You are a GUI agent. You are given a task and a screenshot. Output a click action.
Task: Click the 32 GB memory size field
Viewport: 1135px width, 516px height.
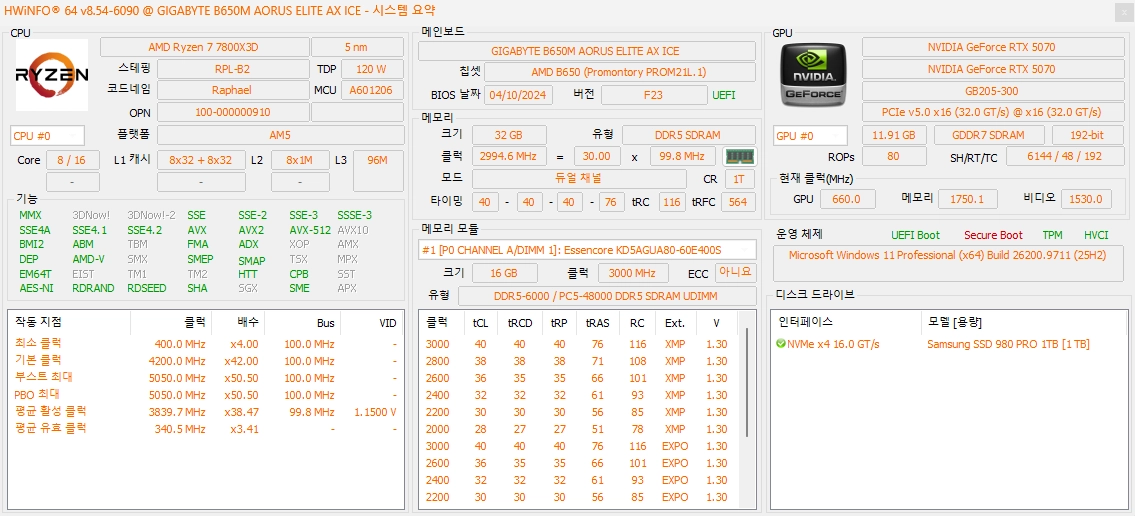[508, 135]
